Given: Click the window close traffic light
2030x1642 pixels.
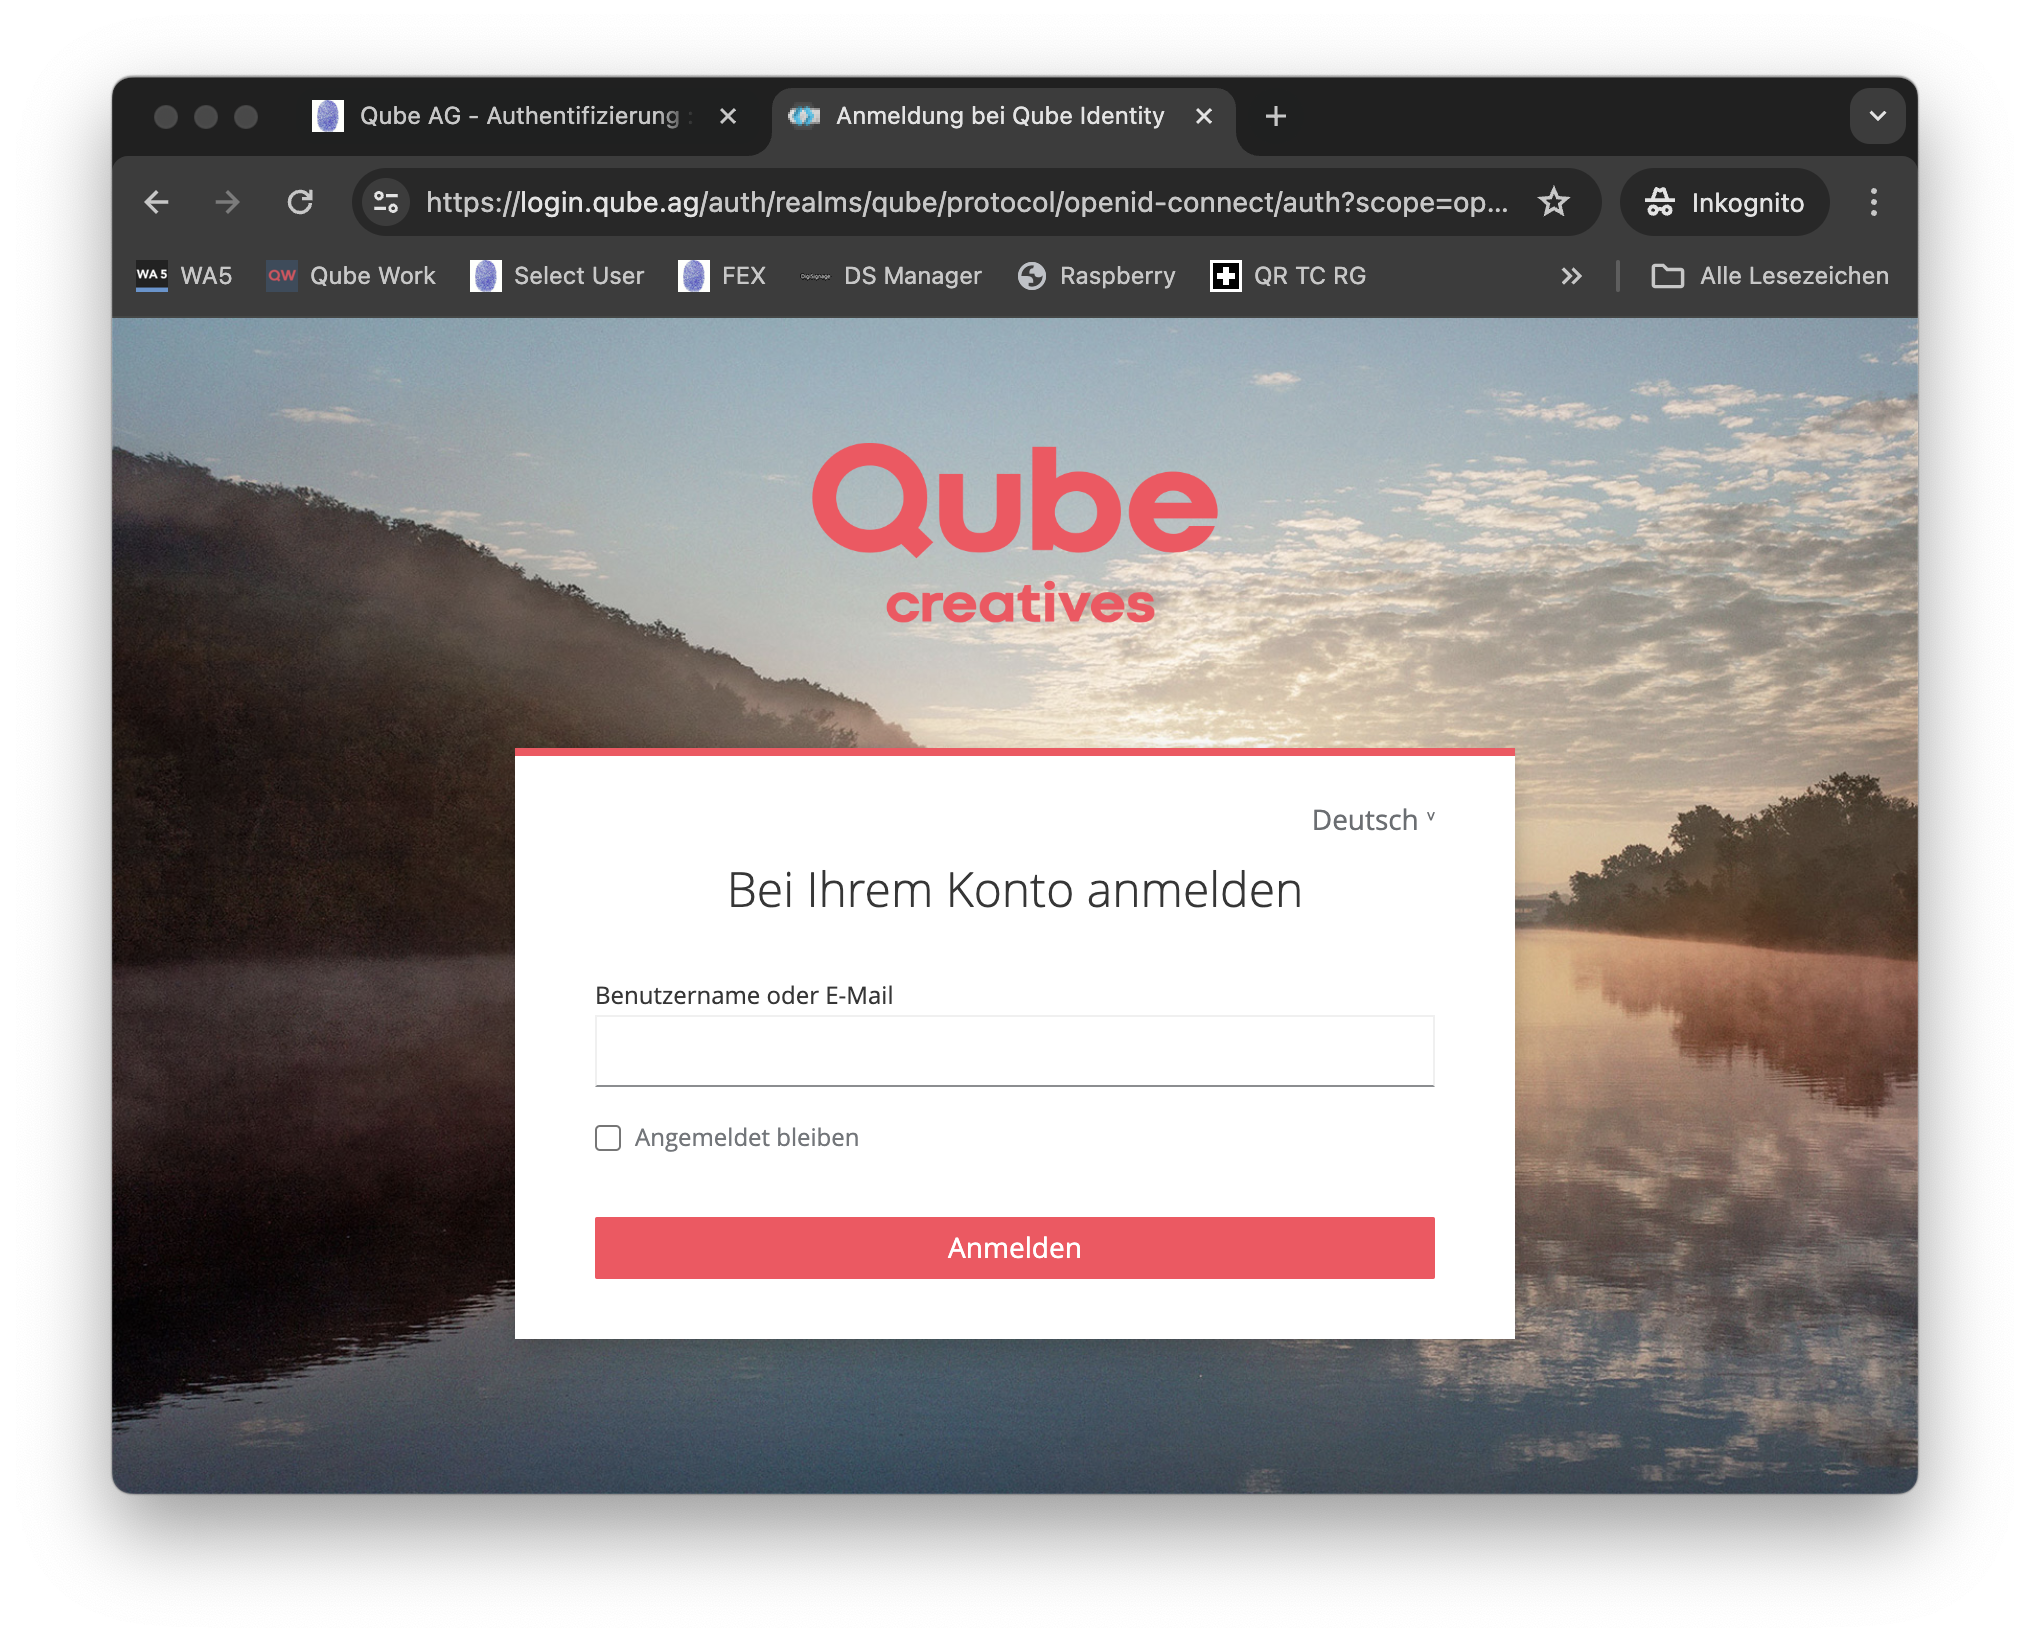Looking at the screenshot, I should pyautogui.click(x=166, y=117).
